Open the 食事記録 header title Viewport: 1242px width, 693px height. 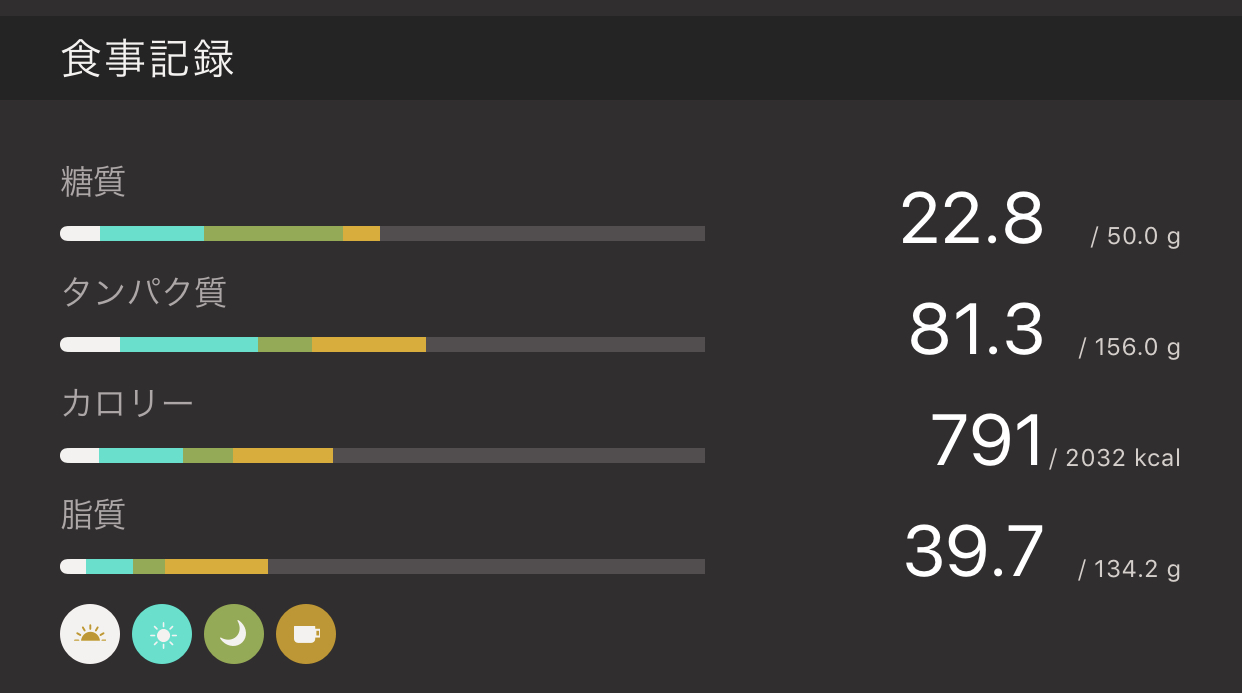148,59
